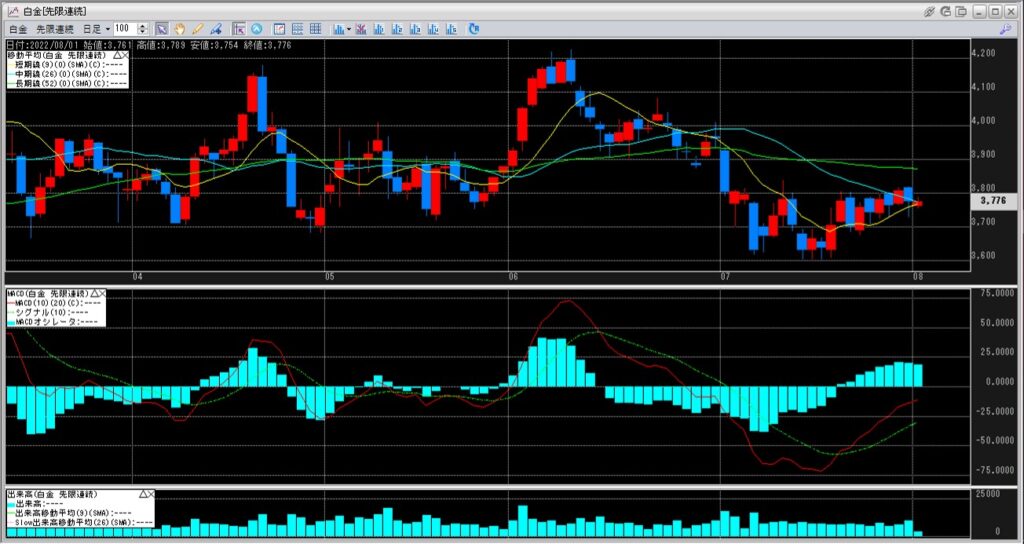Select the fourth numbered chart preset icon
The image size is (1024, 544).
point(433,29)
